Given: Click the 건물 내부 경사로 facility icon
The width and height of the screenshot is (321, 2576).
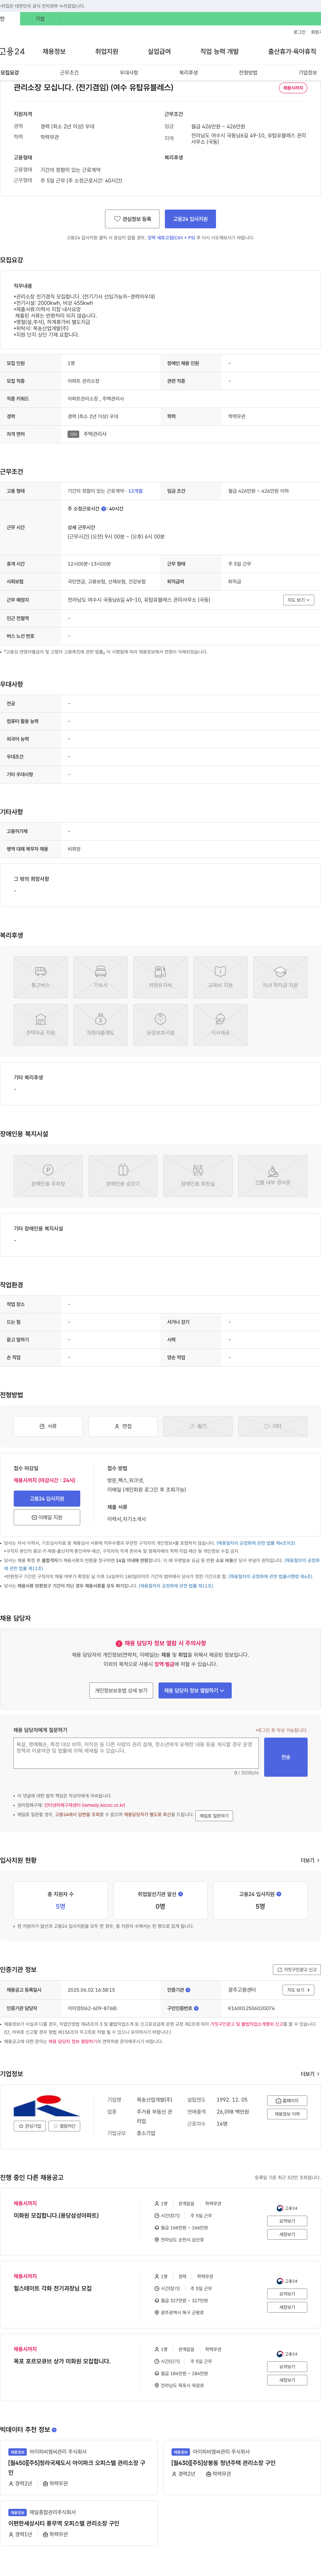Looking at the screenshot, I should tap(273, 1176).
